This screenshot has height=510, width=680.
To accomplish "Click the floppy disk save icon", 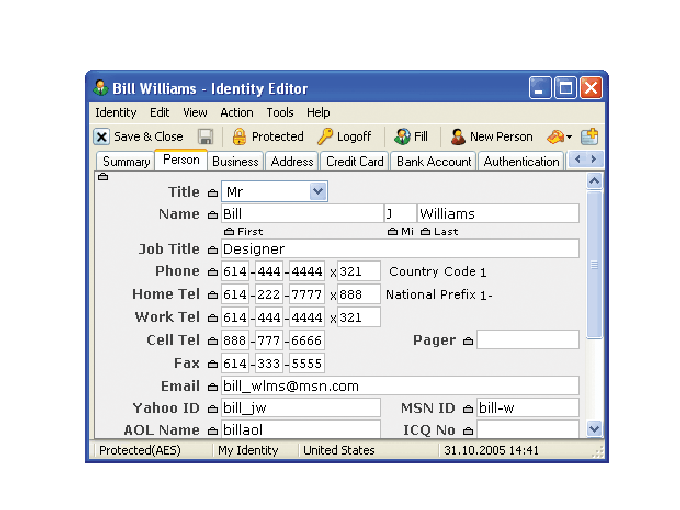I will tap(205, 137).
